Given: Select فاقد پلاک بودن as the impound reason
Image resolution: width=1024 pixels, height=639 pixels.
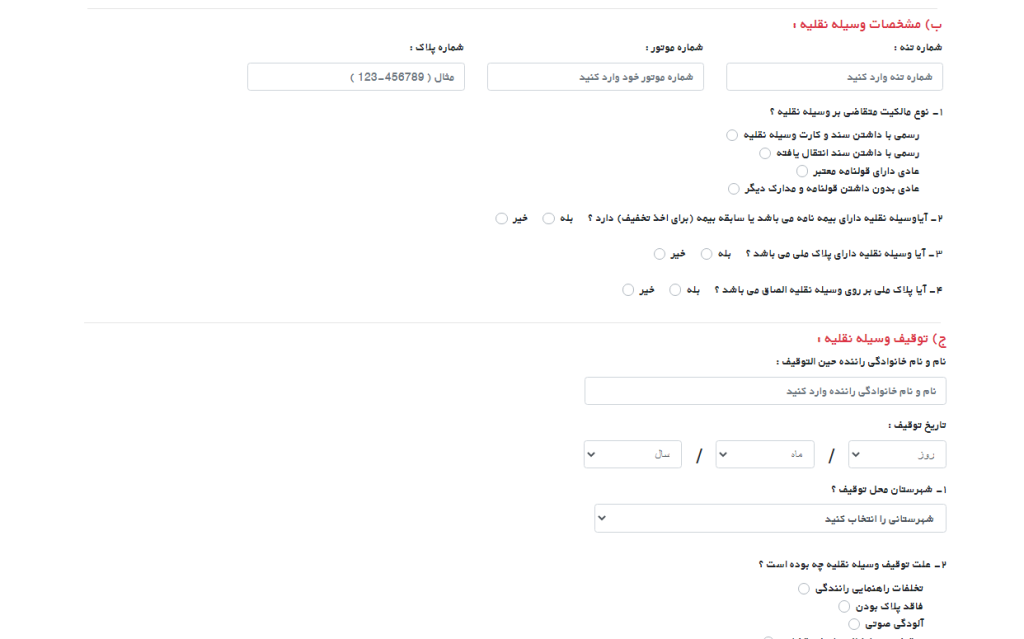Looking at the screenshot, I should (844, 606).
